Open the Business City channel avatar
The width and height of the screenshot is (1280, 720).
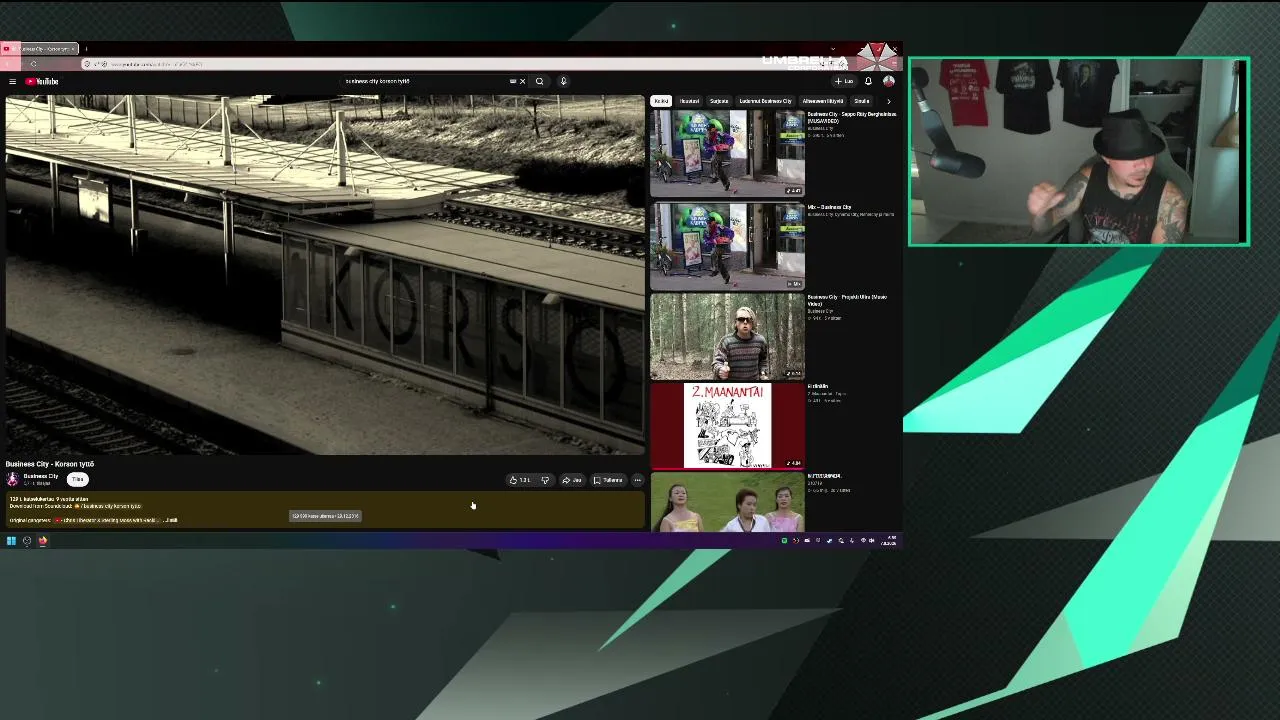click(x=13, y=479)
